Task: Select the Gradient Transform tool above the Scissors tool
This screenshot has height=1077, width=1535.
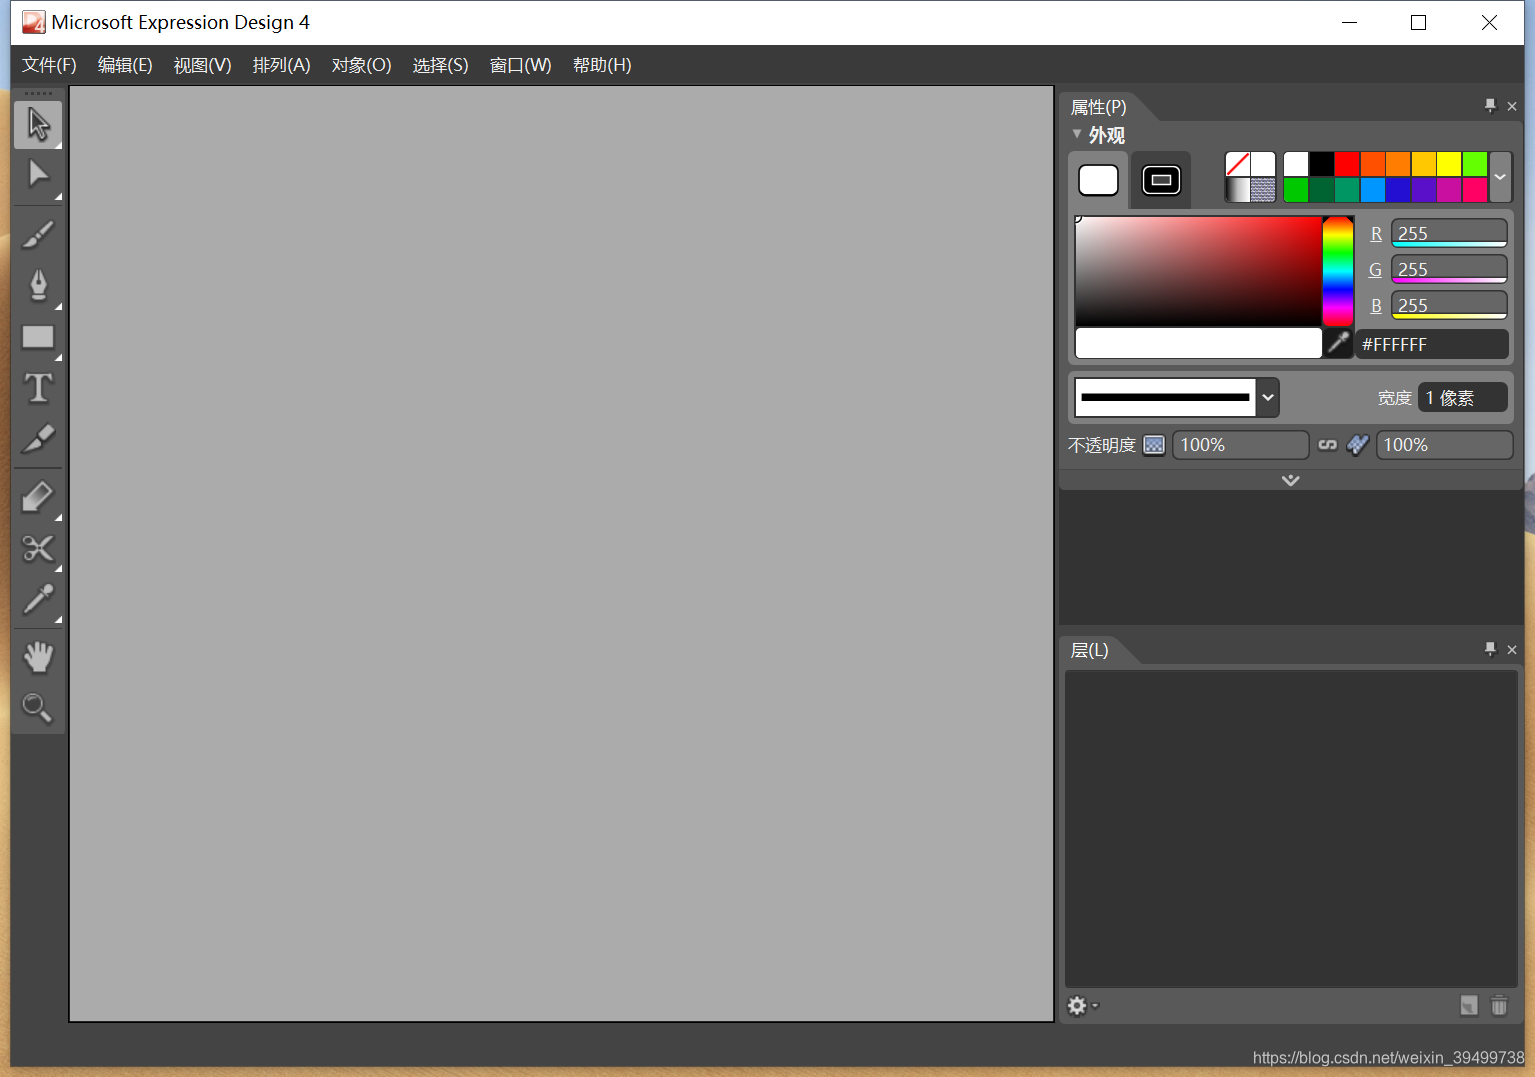Action: (38, 497)
